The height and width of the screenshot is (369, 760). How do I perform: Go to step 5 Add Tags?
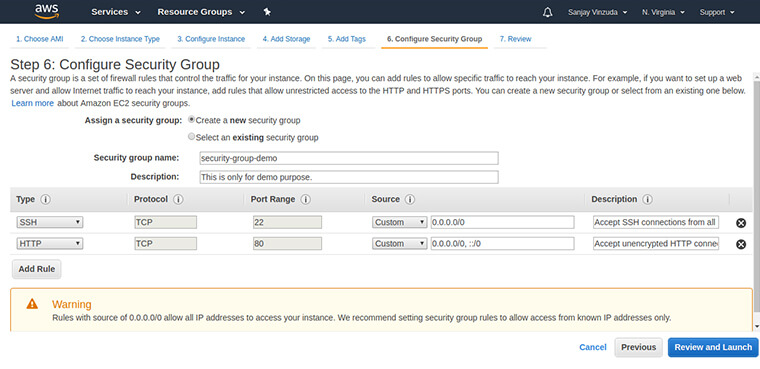pos(347,39)
